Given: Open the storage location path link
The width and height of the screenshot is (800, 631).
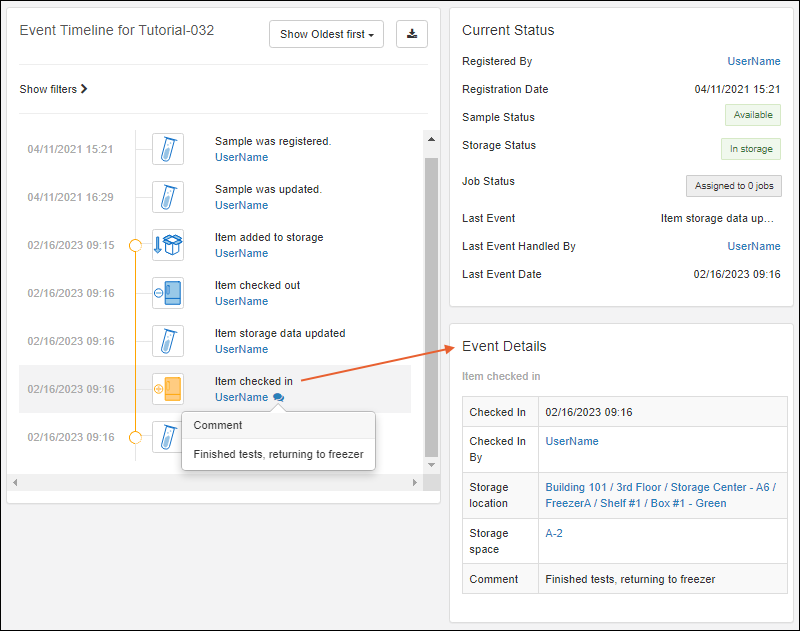Looking at the screenshot, I should pyautogui.click(x=660, y=495).
